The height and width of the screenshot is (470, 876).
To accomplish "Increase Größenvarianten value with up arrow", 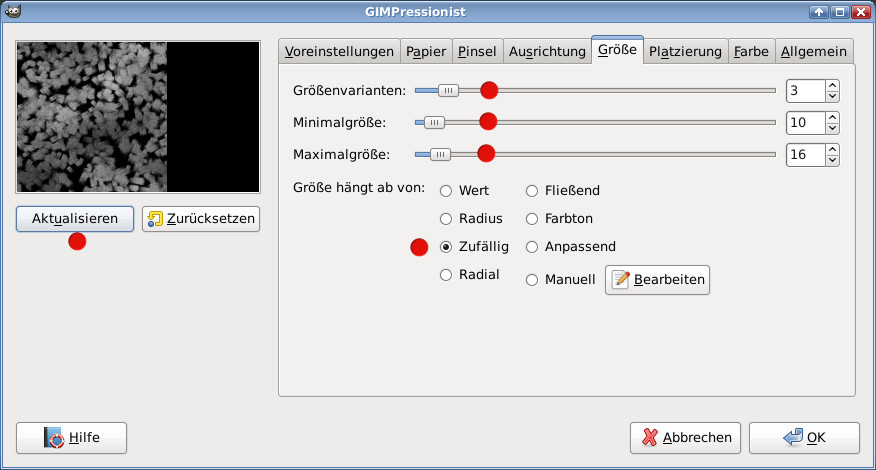I will tap(832, 86).
